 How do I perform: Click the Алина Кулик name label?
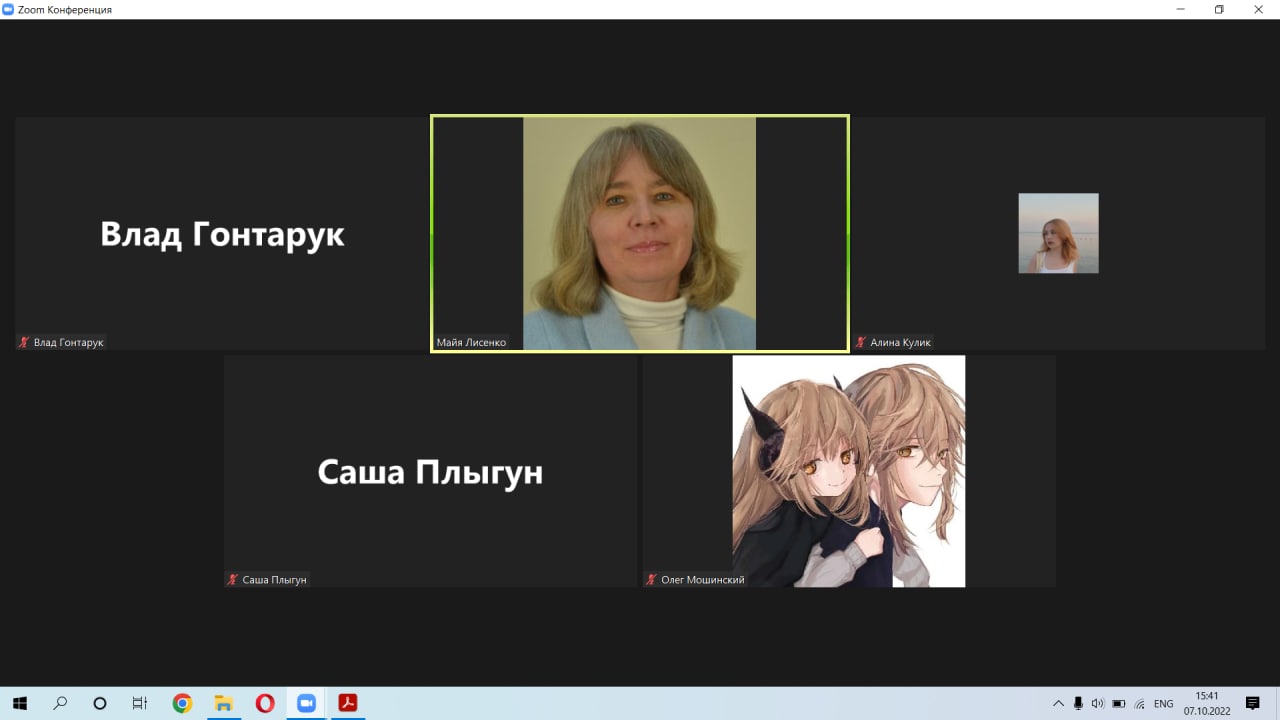[900, 342]
